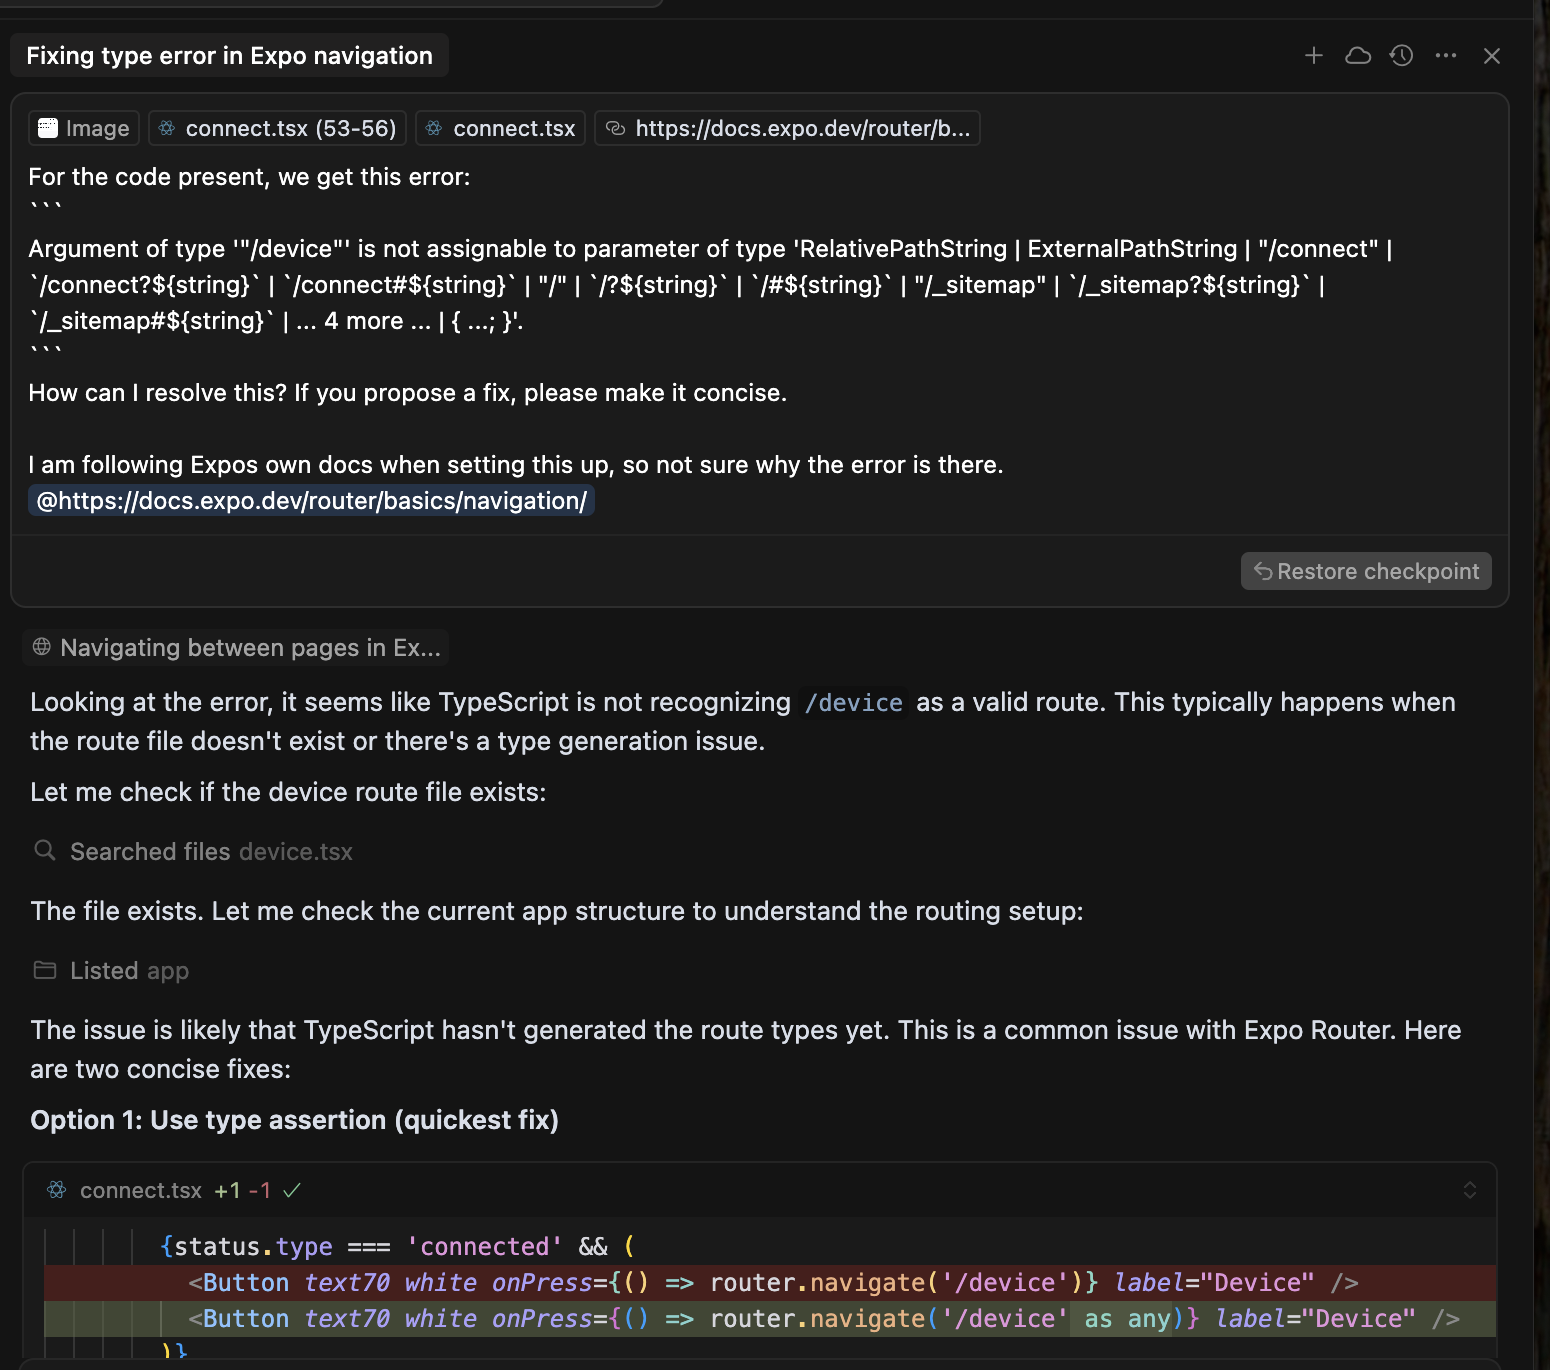Open connect.tsx diff file header
This screenshot has width=1550, height=1370.
coord(759,1190)
